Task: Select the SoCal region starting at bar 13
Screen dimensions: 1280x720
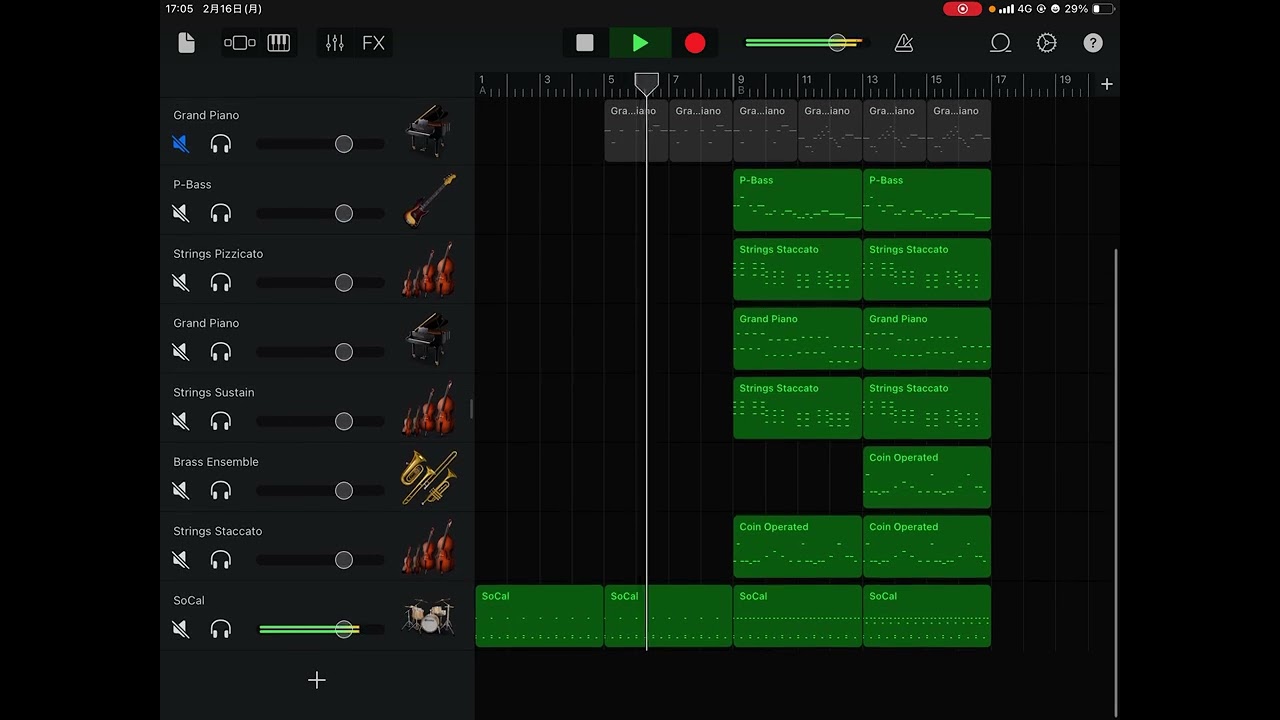Action: (x=927, y=616)
